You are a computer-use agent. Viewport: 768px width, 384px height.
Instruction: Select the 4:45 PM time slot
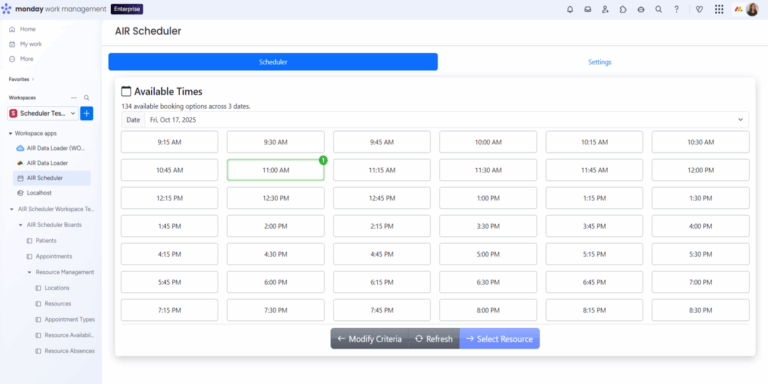click(x=382, y=254)
